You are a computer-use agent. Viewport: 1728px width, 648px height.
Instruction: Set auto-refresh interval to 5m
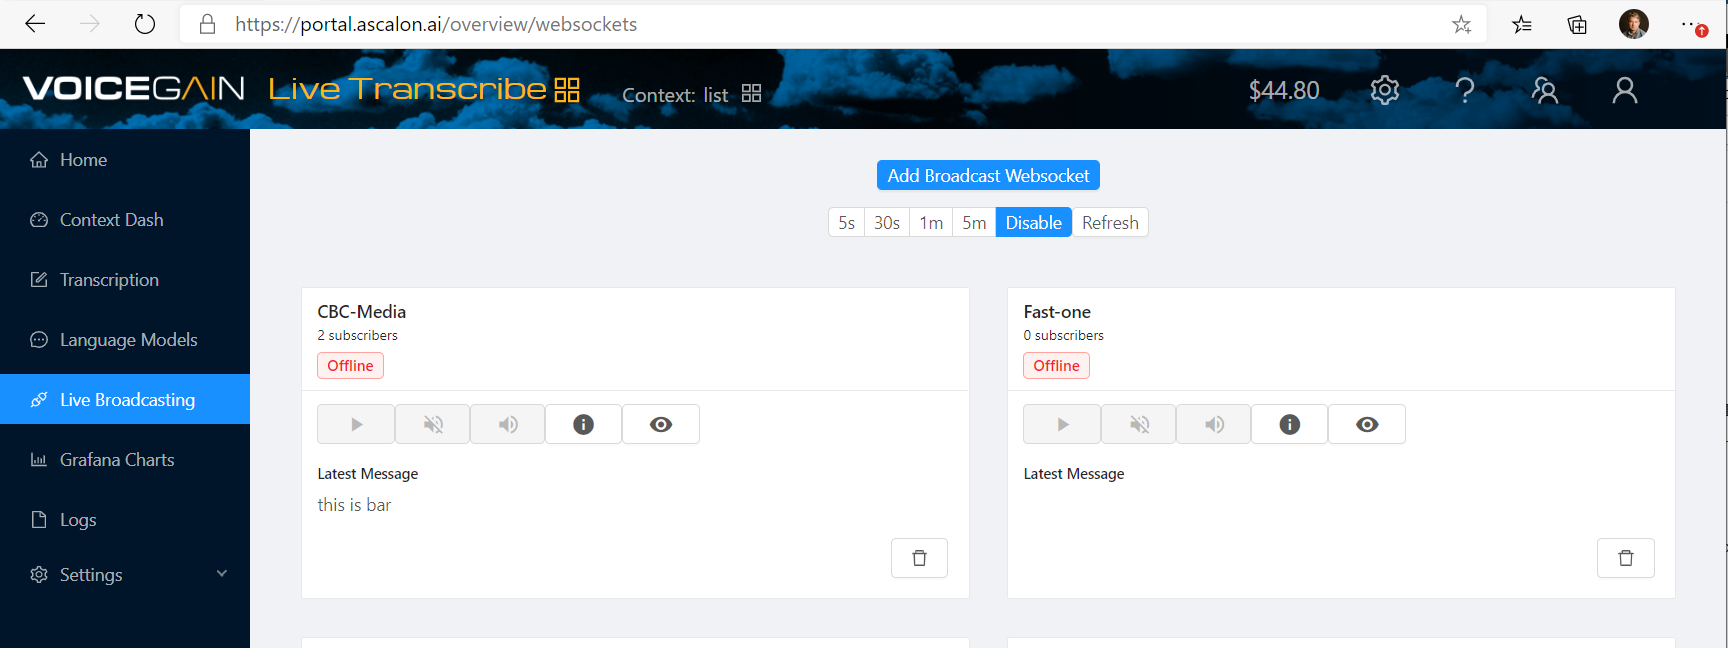974,222
